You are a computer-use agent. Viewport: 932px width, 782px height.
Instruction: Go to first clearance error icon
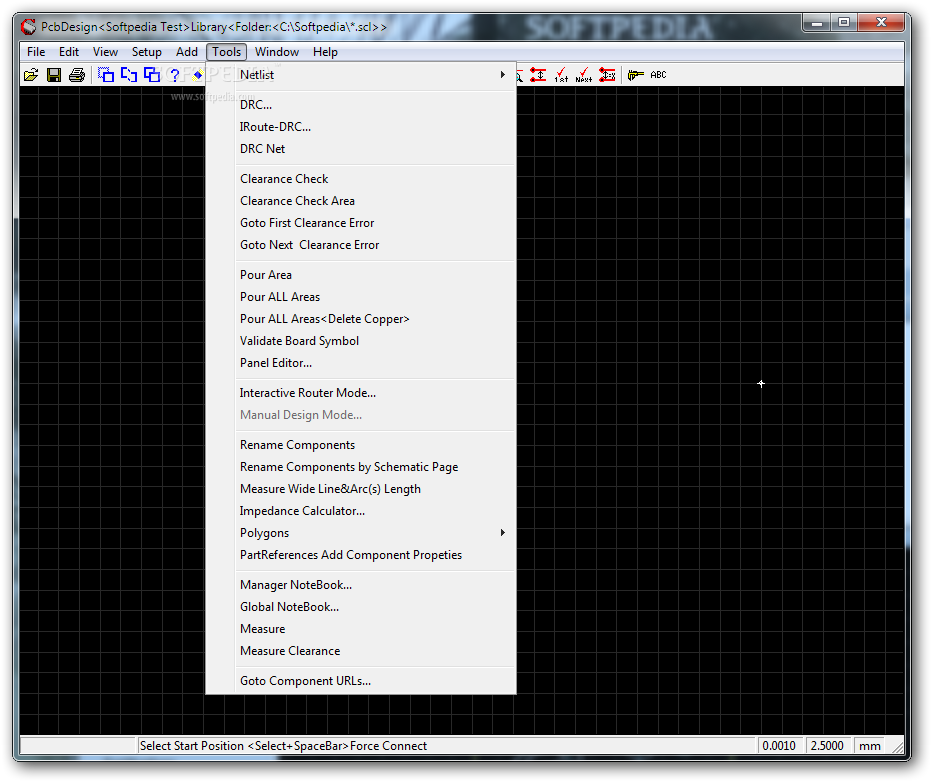point(561,75)
